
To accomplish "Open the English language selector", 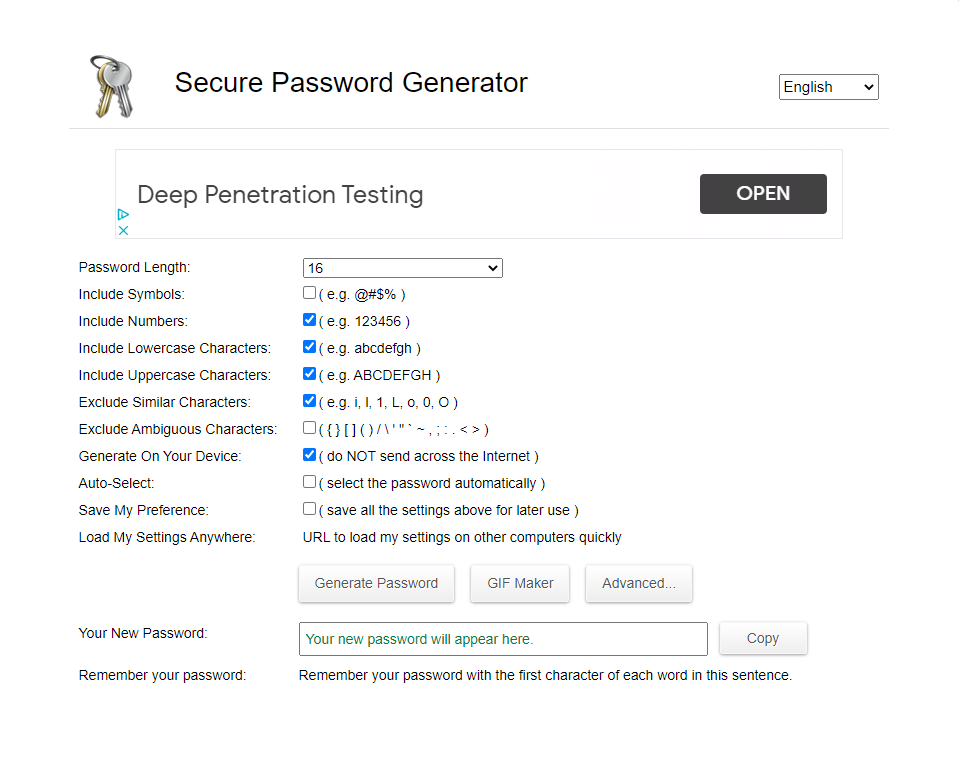I will [828, 87].
